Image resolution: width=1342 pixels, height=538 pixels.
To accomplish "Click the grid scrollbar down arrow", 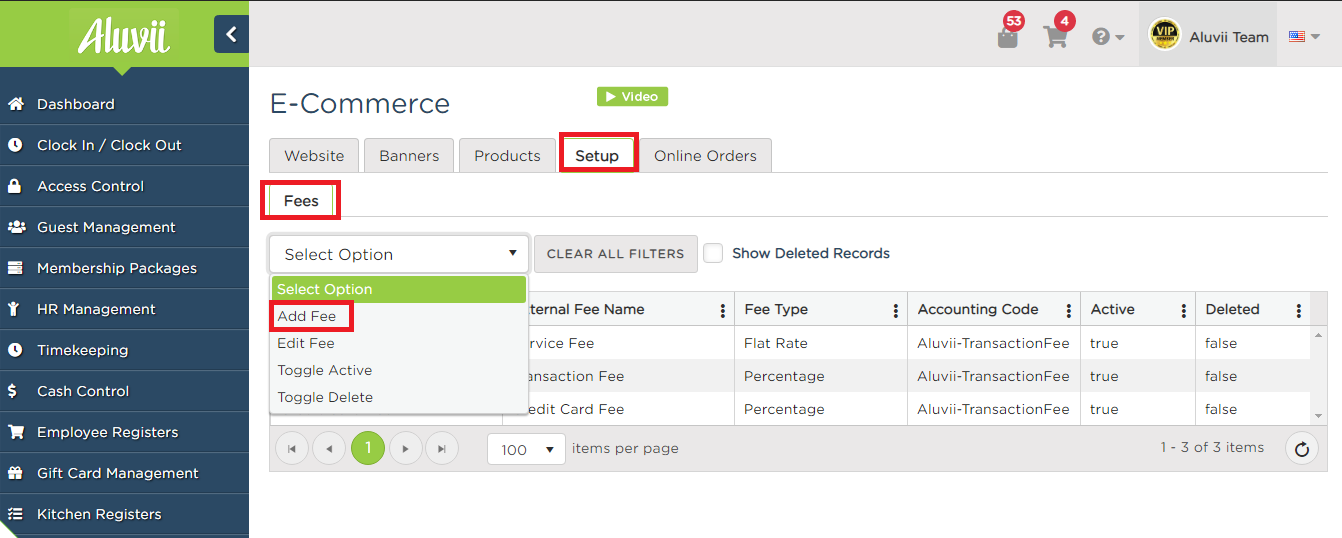I will [1319, 416].
